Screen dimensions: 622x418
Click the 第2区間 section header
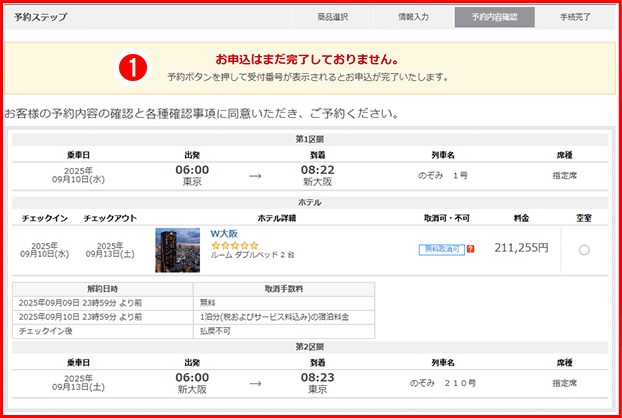(x=310, y=347)
